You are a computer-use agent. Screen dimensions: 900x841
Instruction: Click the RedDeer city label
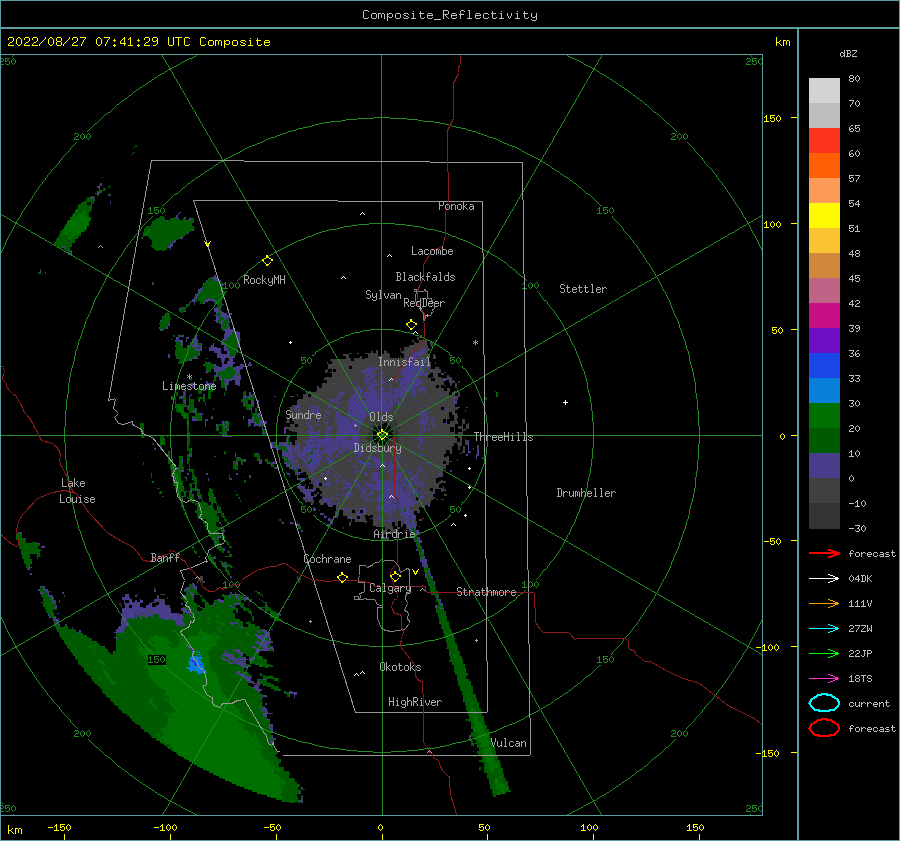point(424,303)
